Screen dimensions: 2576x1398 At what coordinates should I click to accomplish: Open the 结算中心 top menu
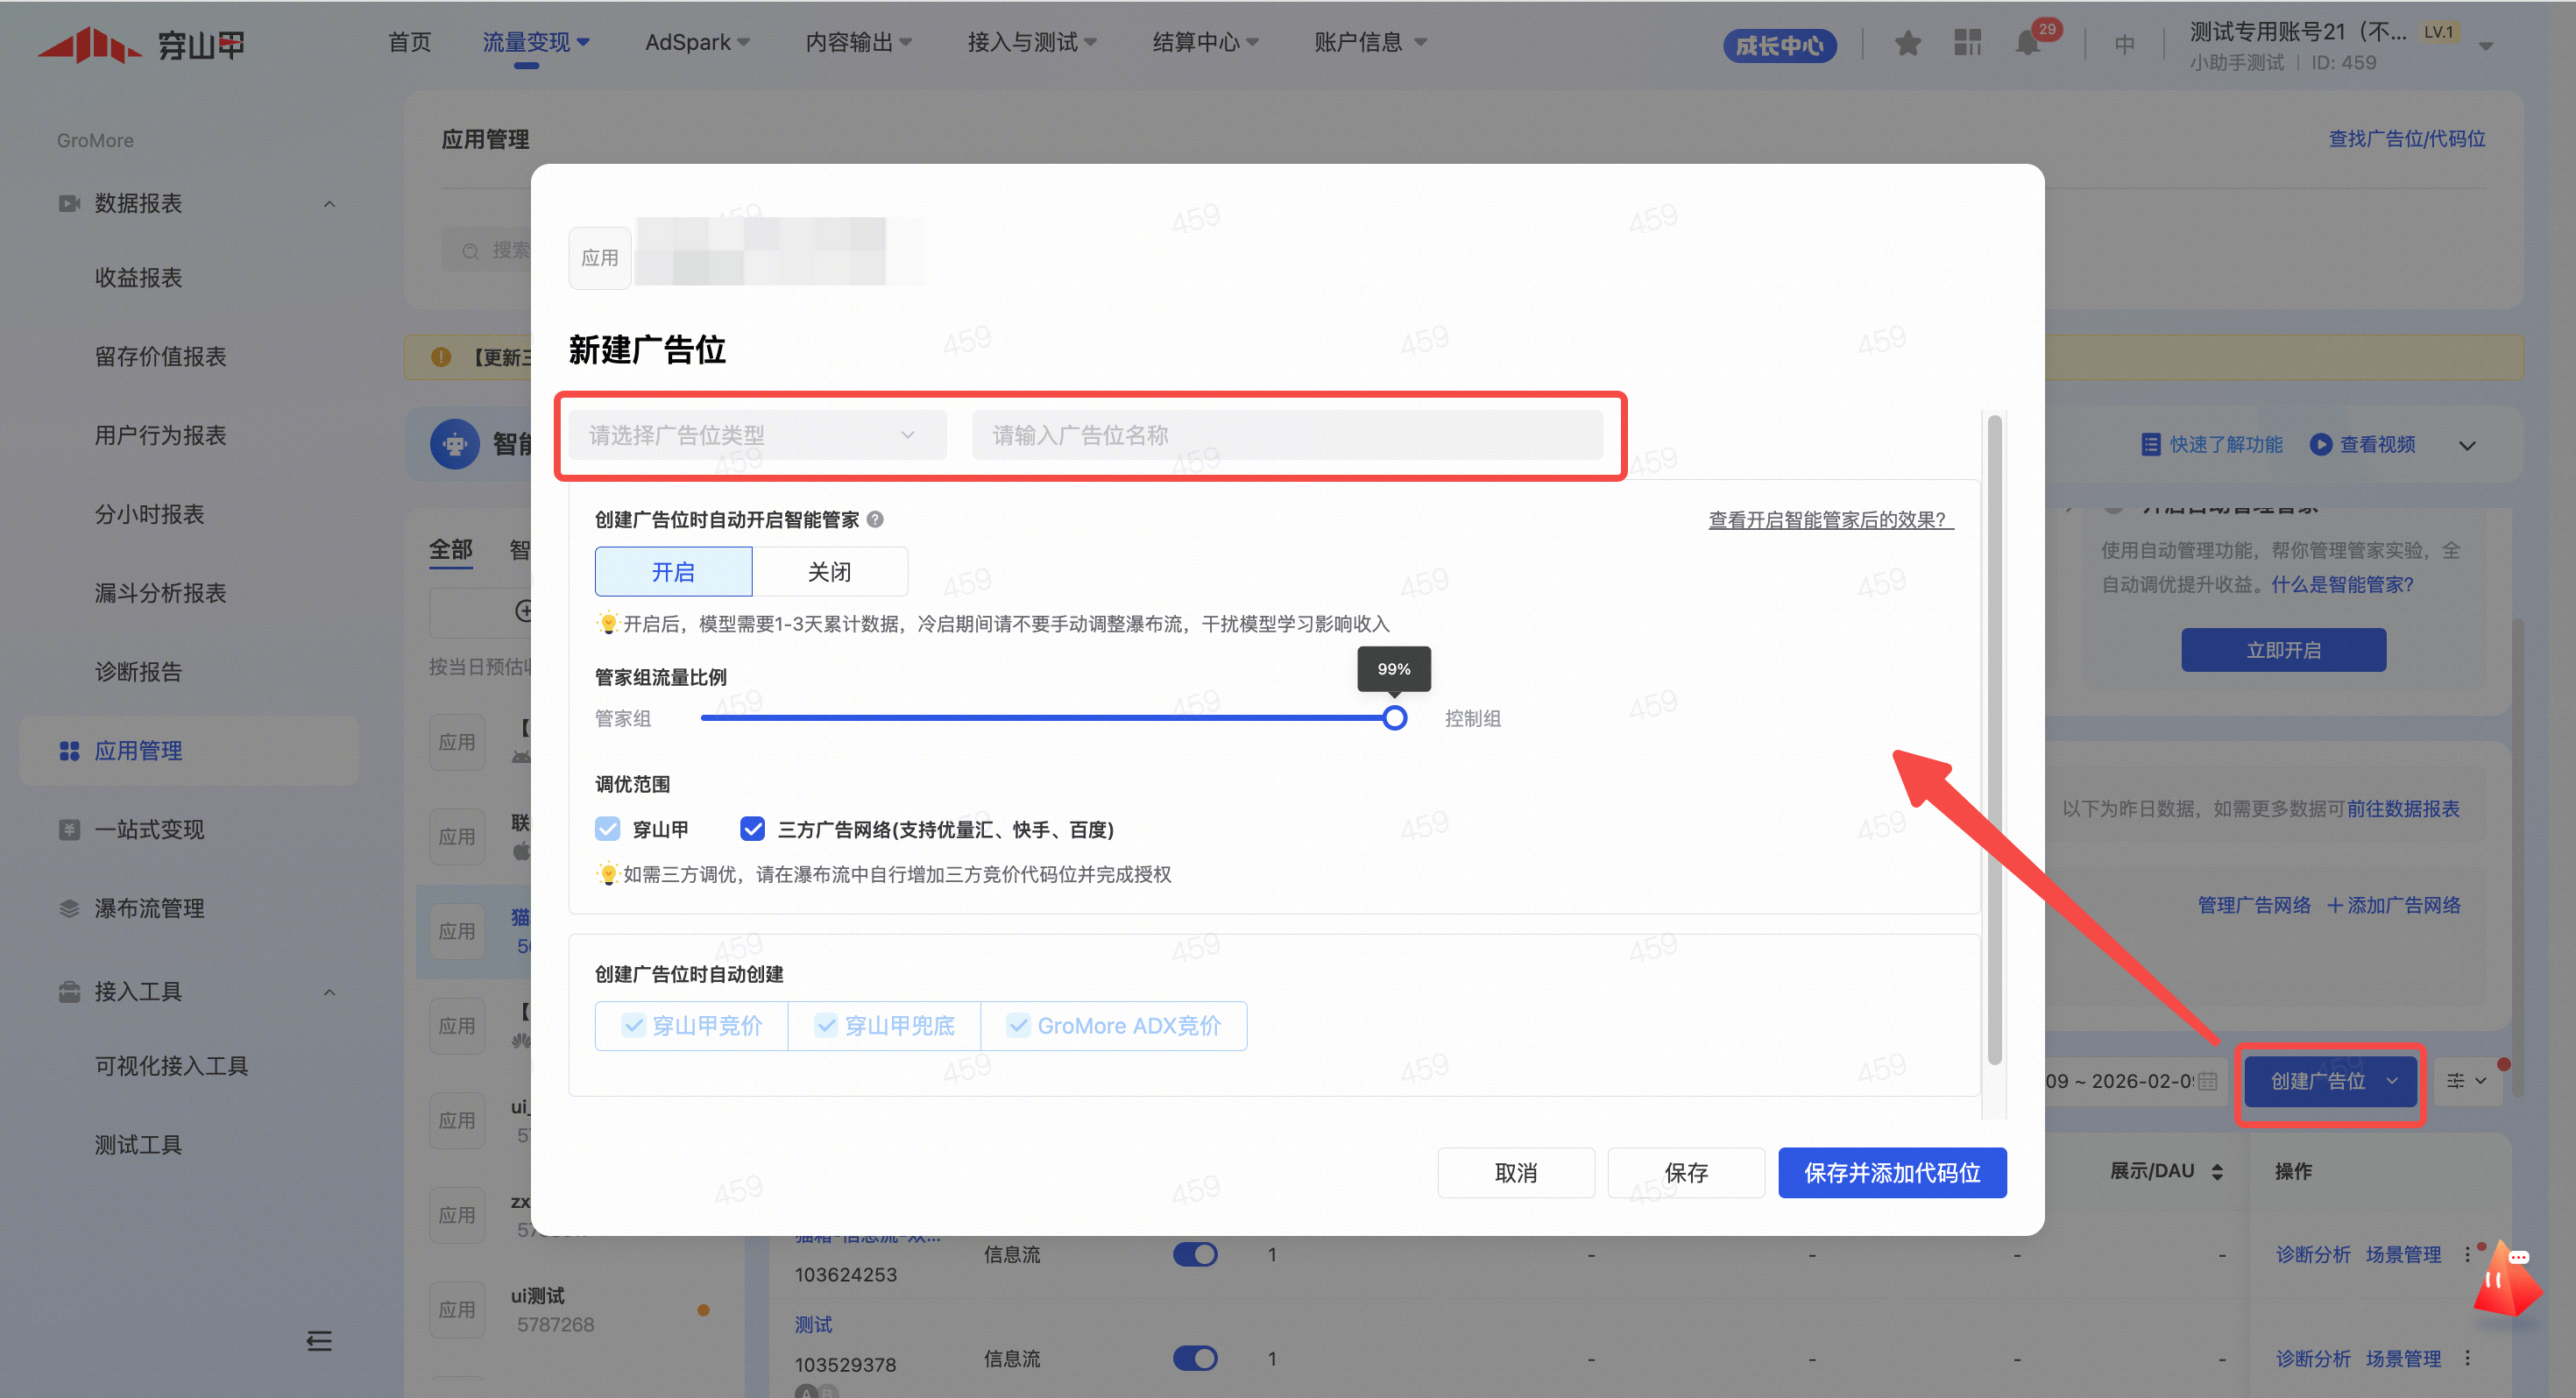(1204, 42)
